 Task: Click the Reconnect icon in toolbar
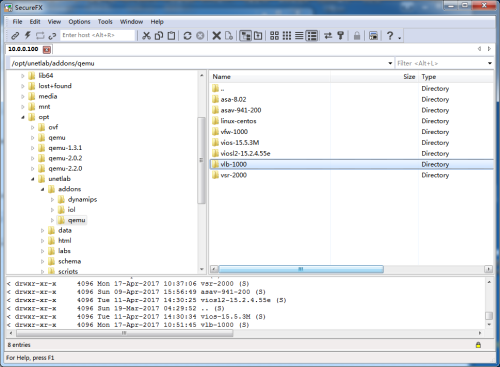coord(40,35)
